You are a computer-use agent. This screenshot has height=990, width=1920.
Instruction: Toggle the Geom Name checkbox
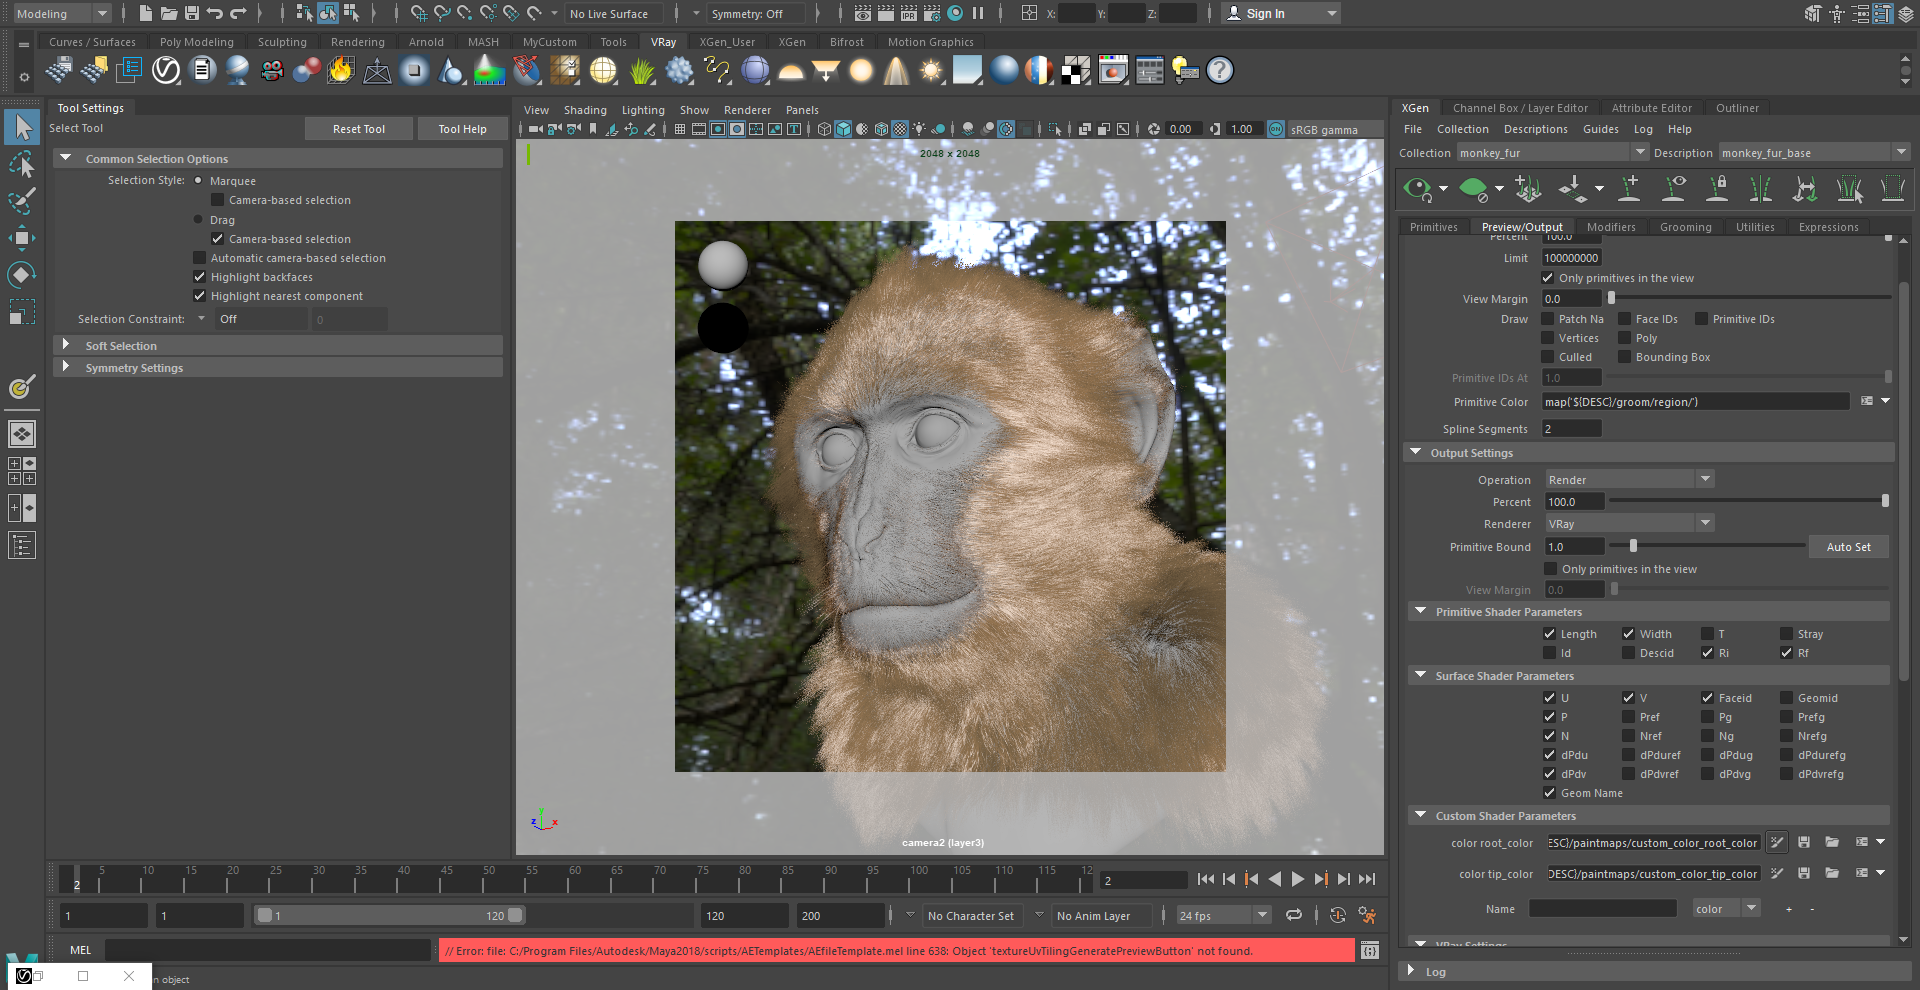tap(1549, 793)
